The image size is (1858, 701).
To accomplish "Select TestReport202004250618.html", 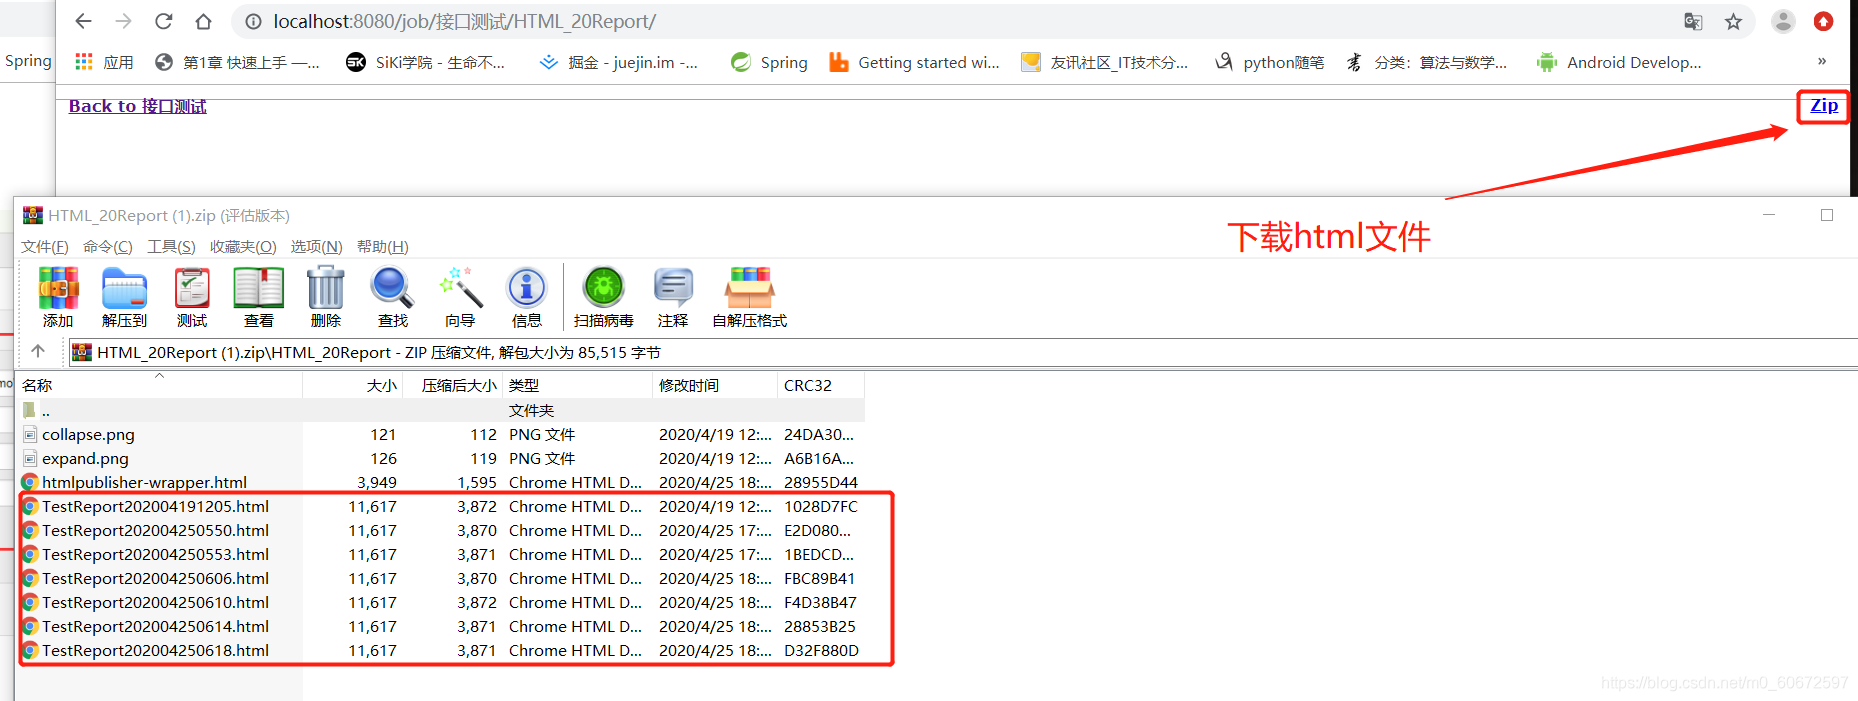I will click(x=440, y=650).
